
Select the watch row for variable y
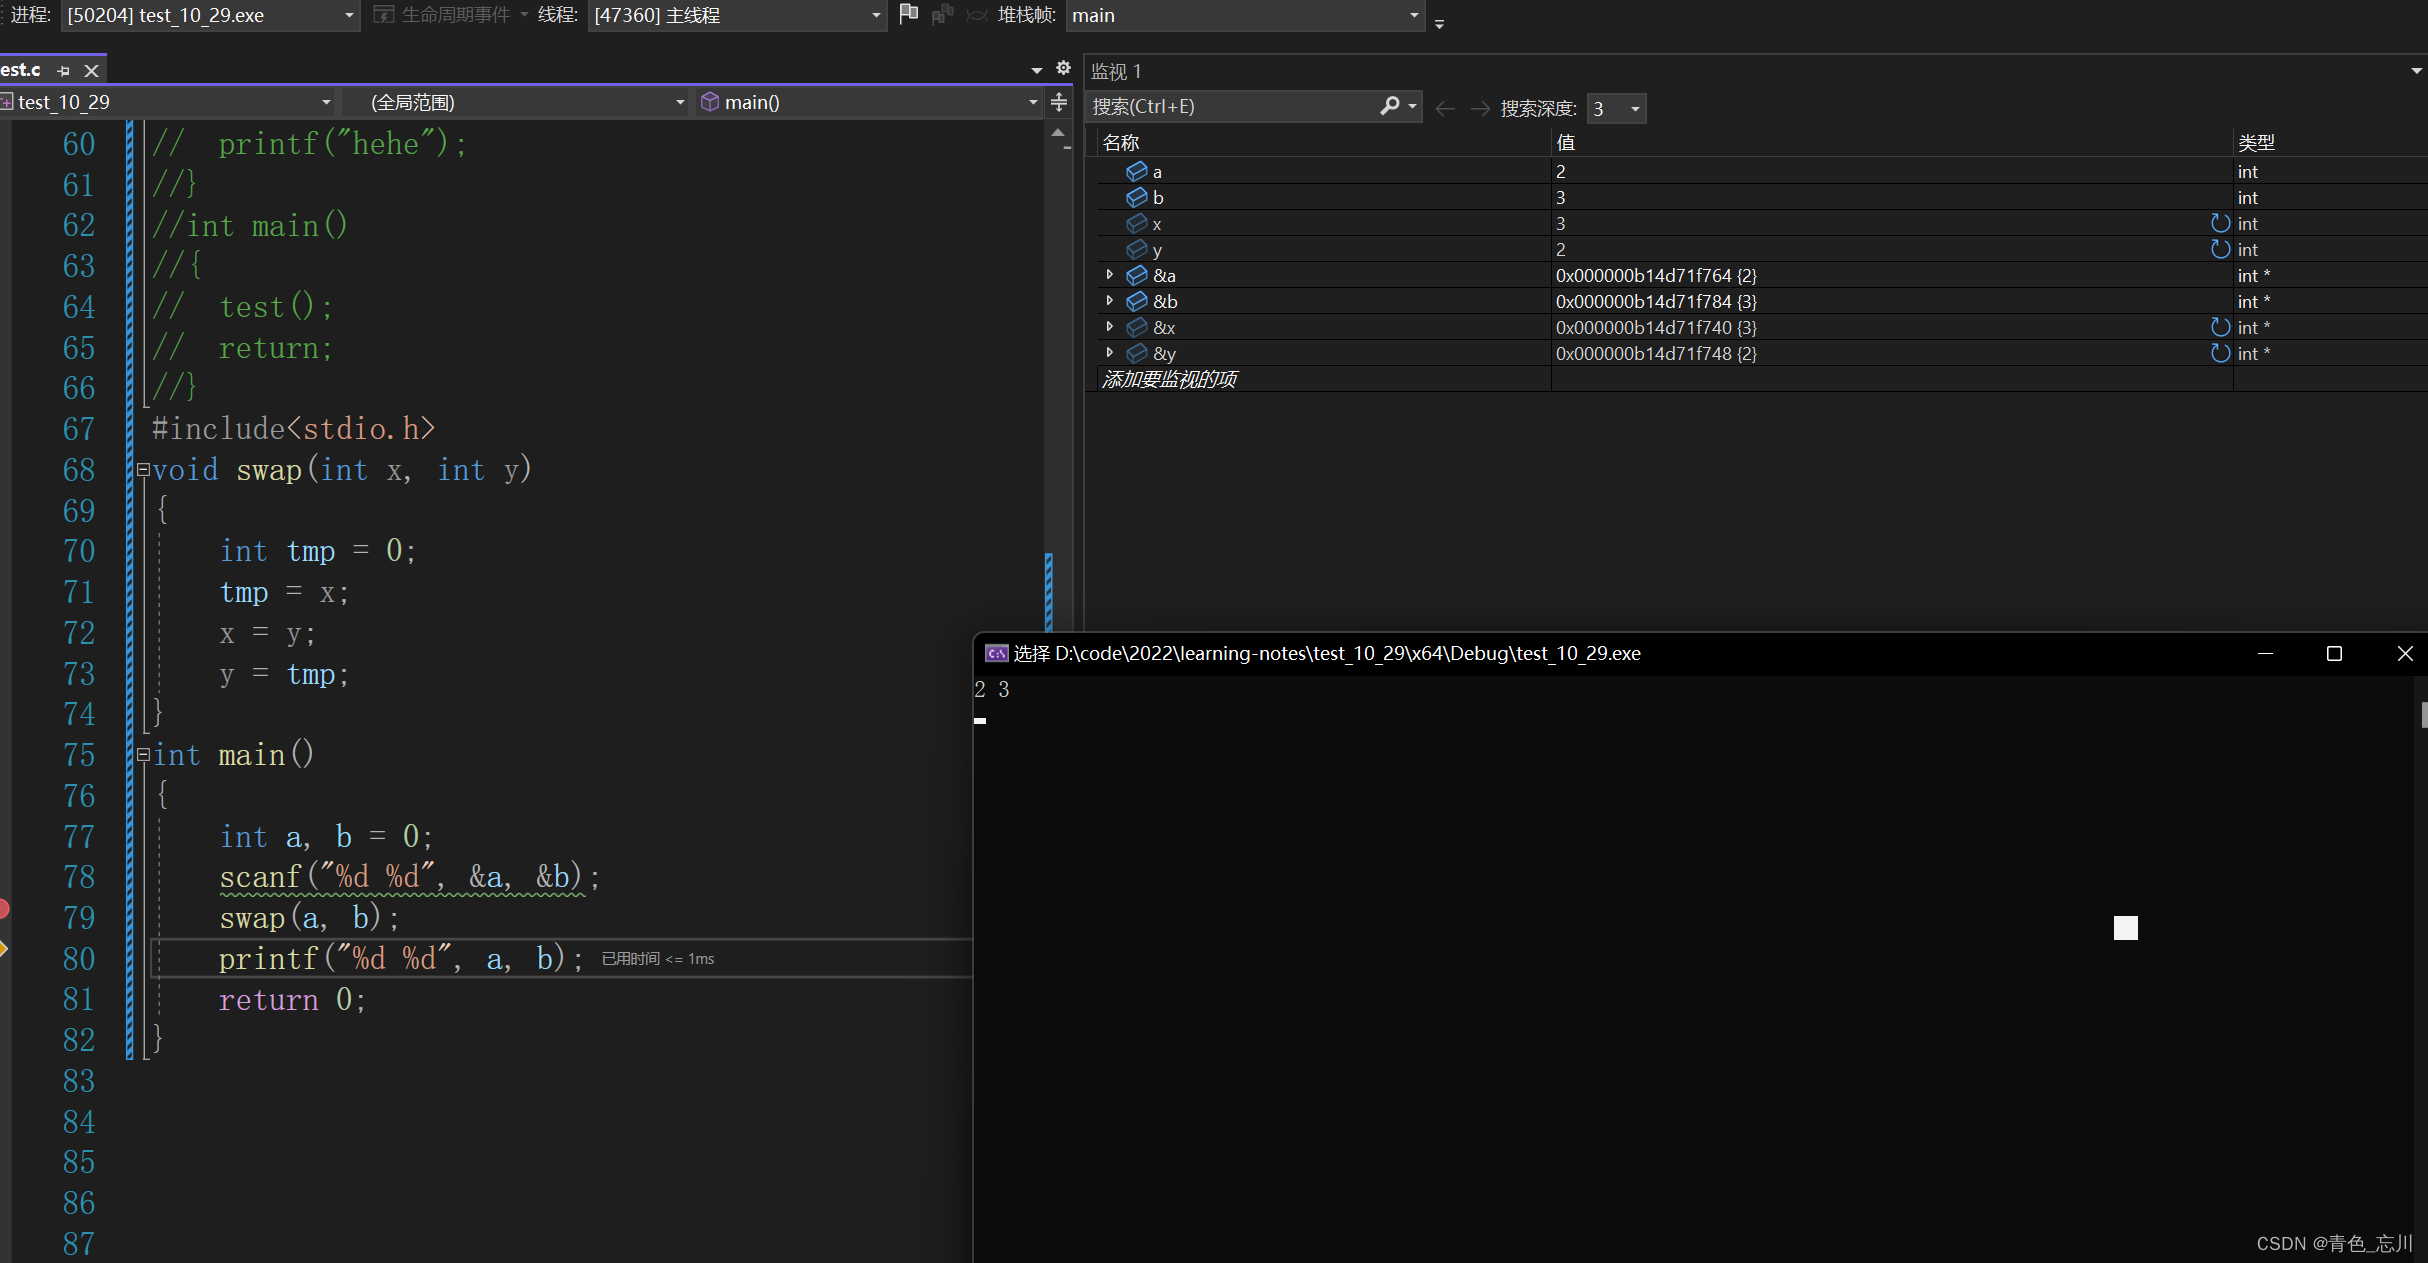pyautogui.click(x=1762, y=250)
